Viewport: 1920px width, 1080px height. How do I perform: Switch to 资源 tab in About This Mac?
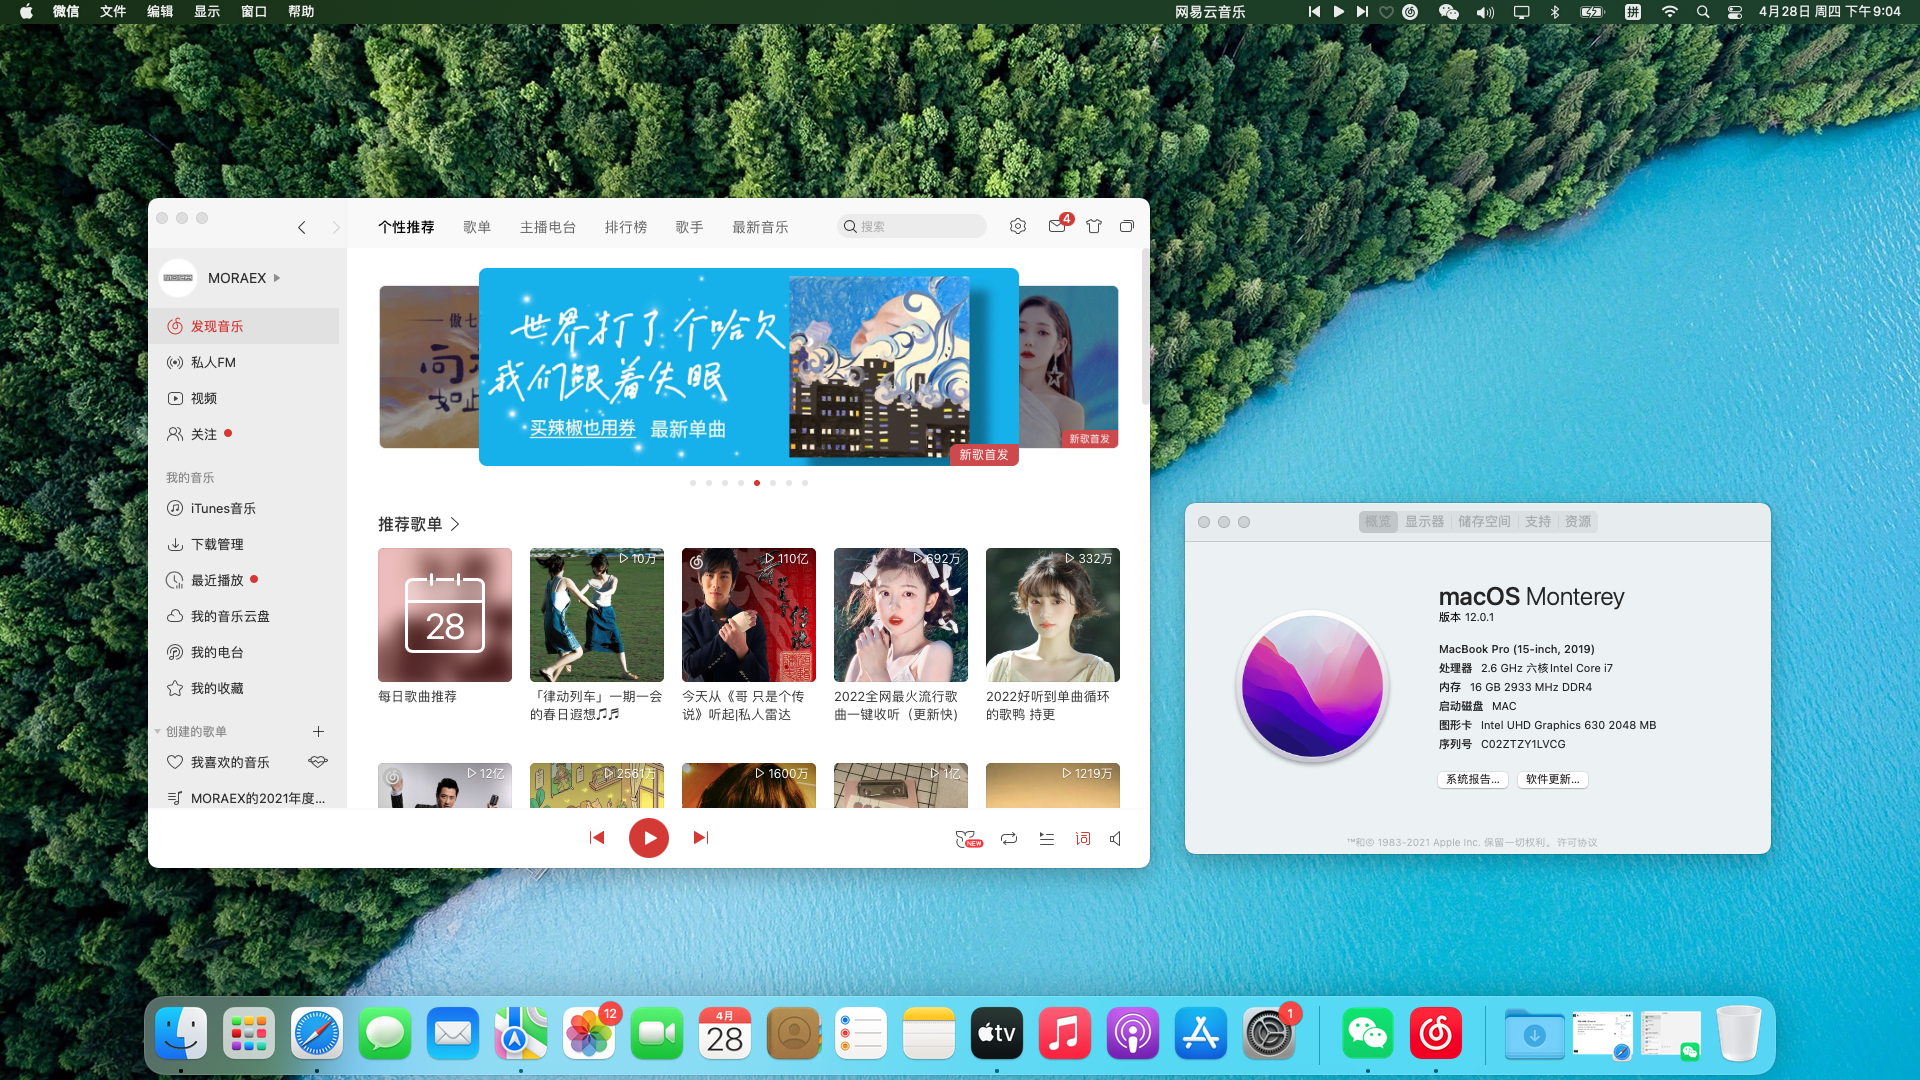click(1578, 522)
